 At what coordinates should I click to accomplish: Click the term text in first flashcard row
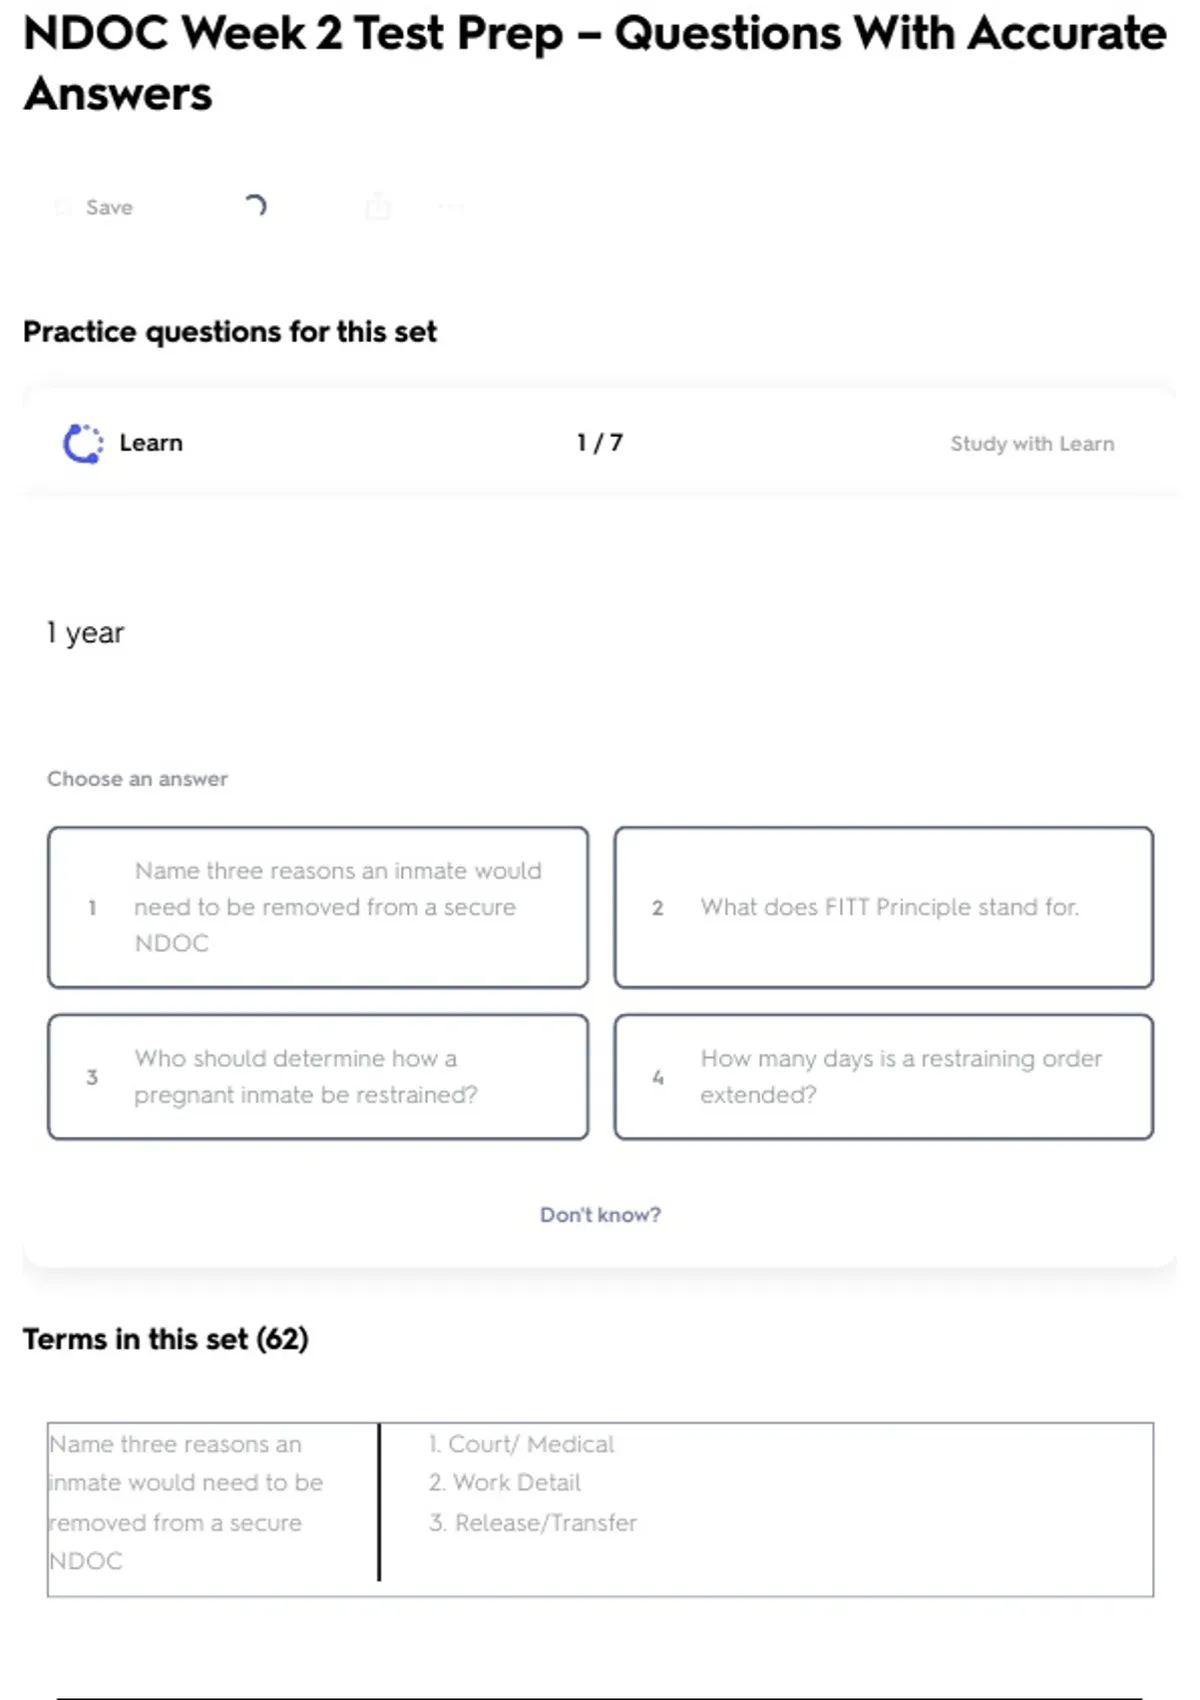(186, 1502)
